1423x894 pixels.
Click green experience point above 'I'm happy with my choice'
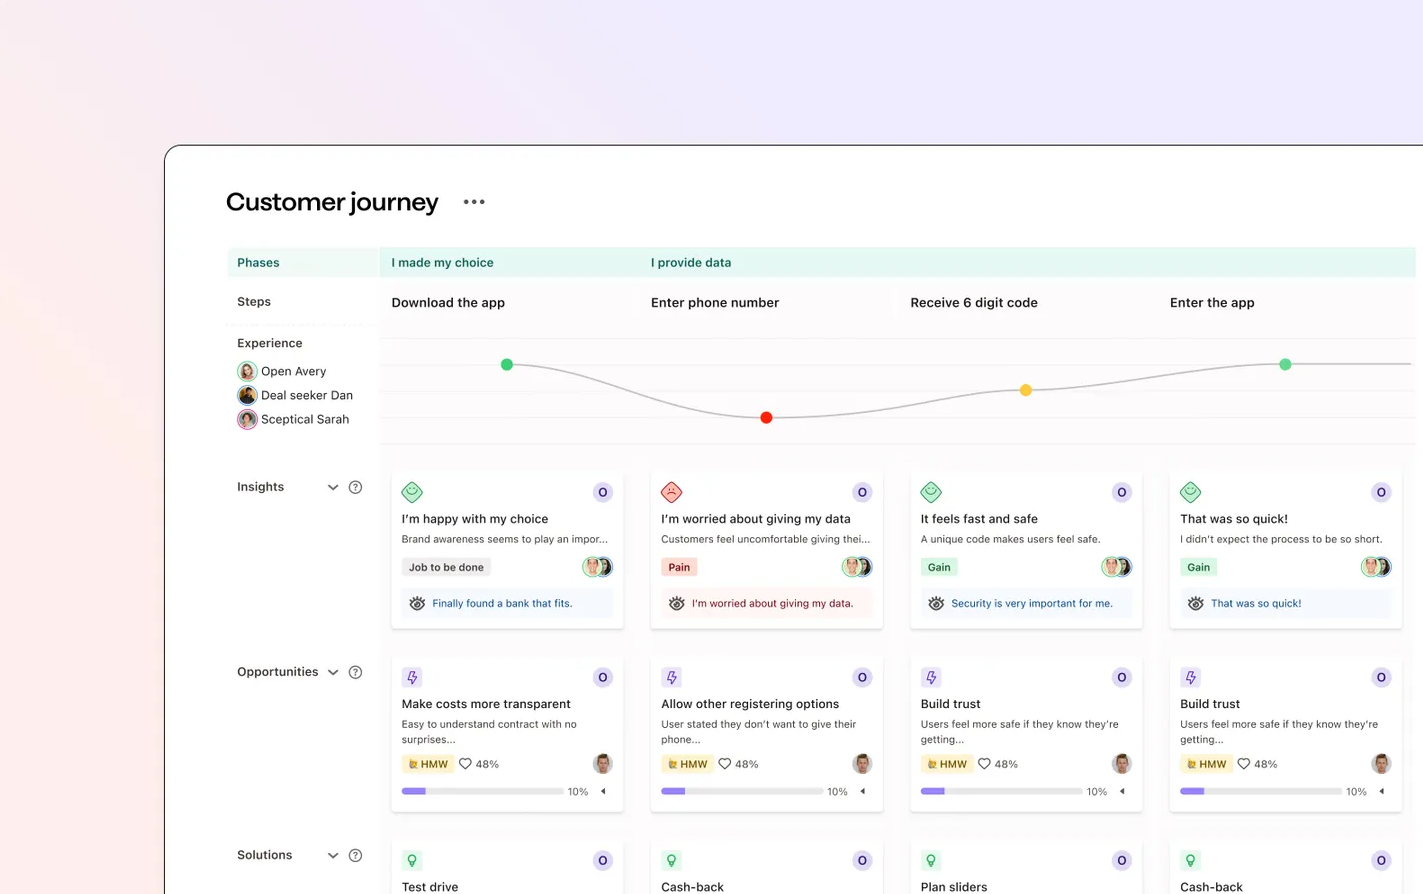[x=507, y=365]
